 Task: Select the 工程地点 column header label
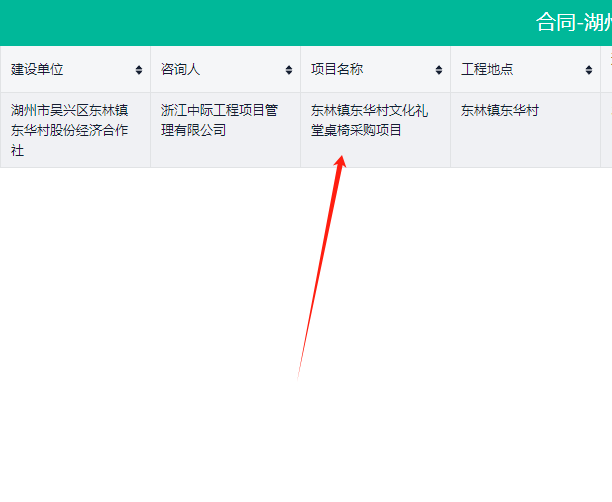487,70
